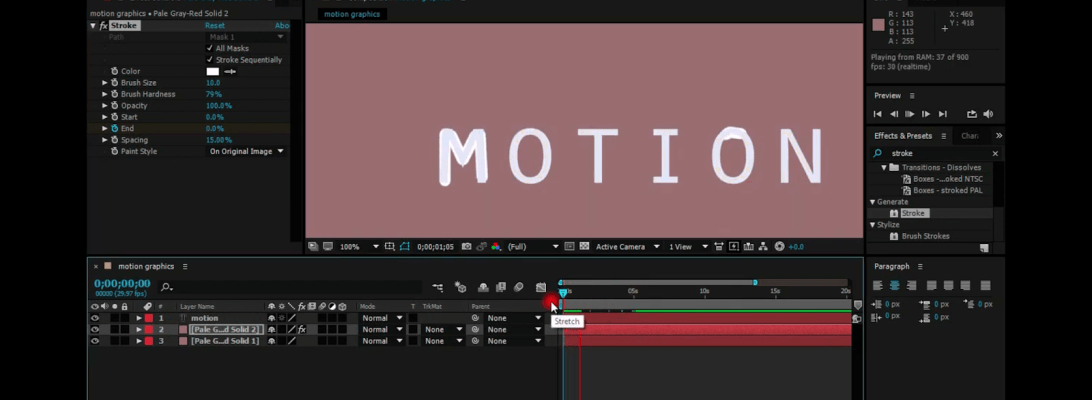Reset the Stroke effect
This screenshot has width=1092, height=400.
215,25
